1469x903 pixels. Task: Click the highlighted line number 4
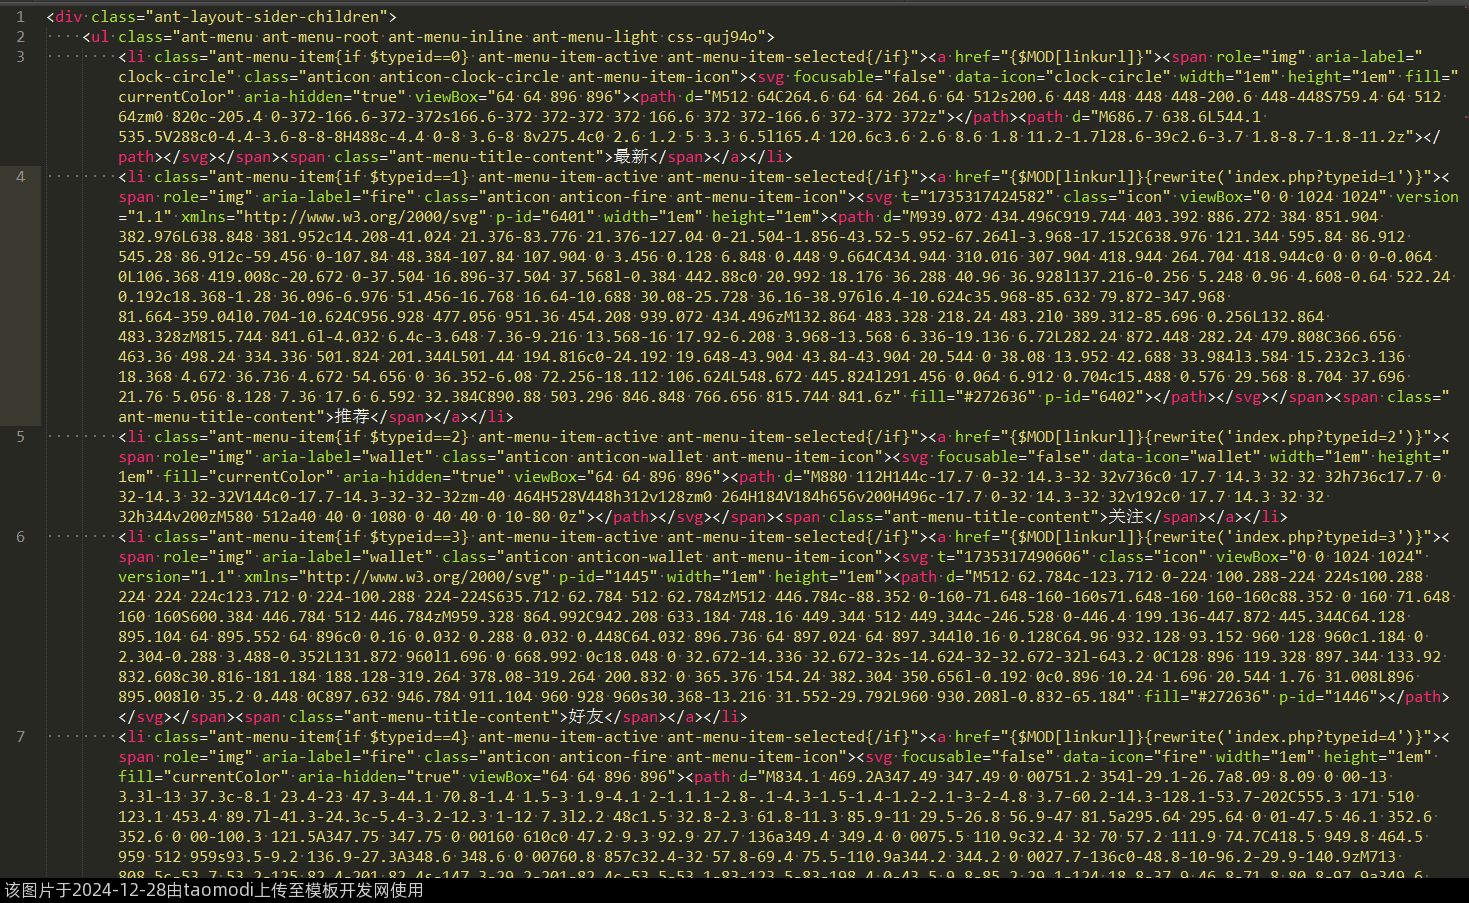20,177
